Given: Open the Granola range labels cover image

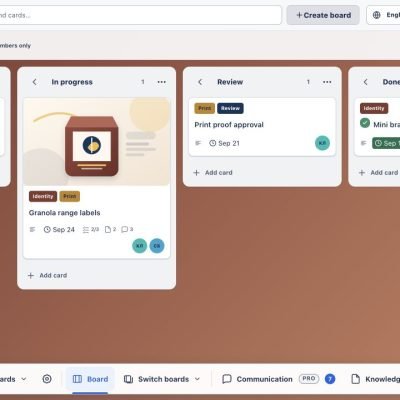Looking at the screenshot, I should coord(96,142).
